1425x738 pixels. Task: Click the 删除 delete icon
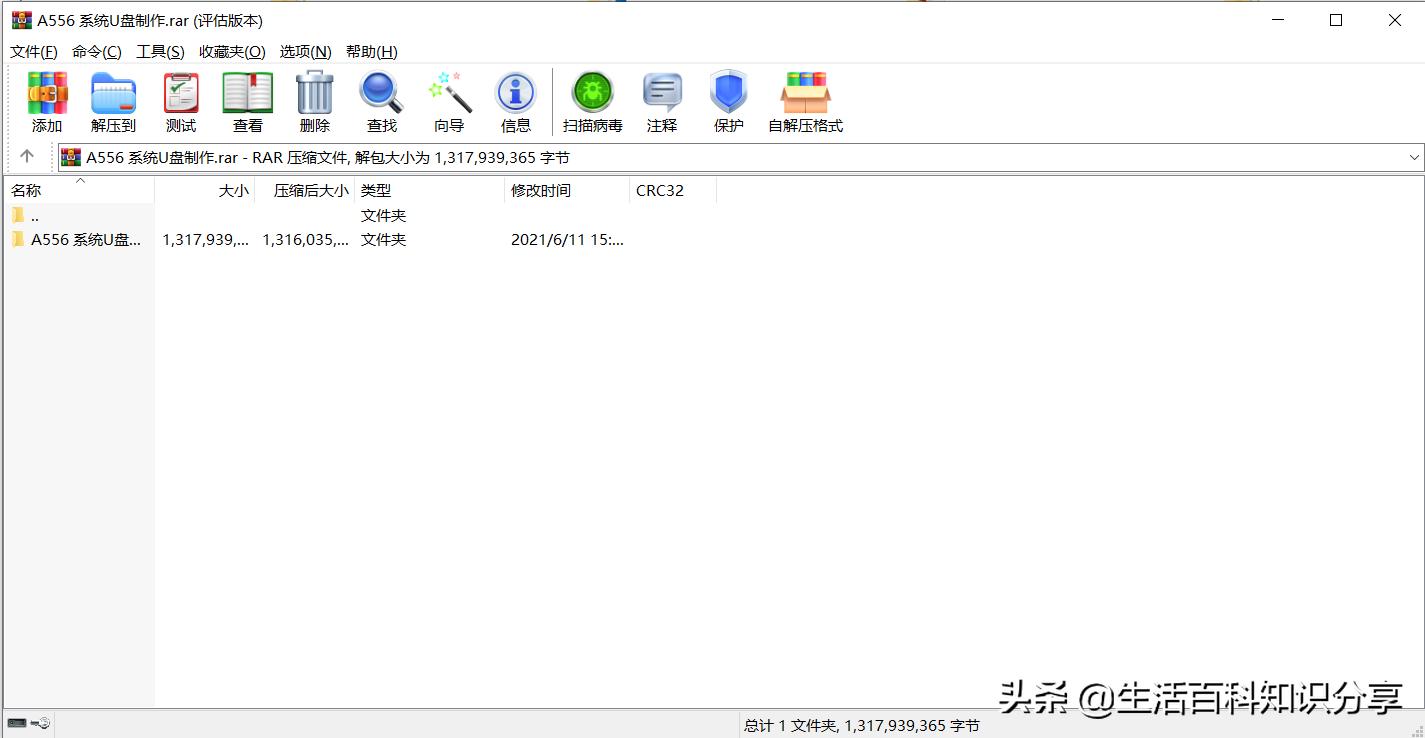[314, 100]
